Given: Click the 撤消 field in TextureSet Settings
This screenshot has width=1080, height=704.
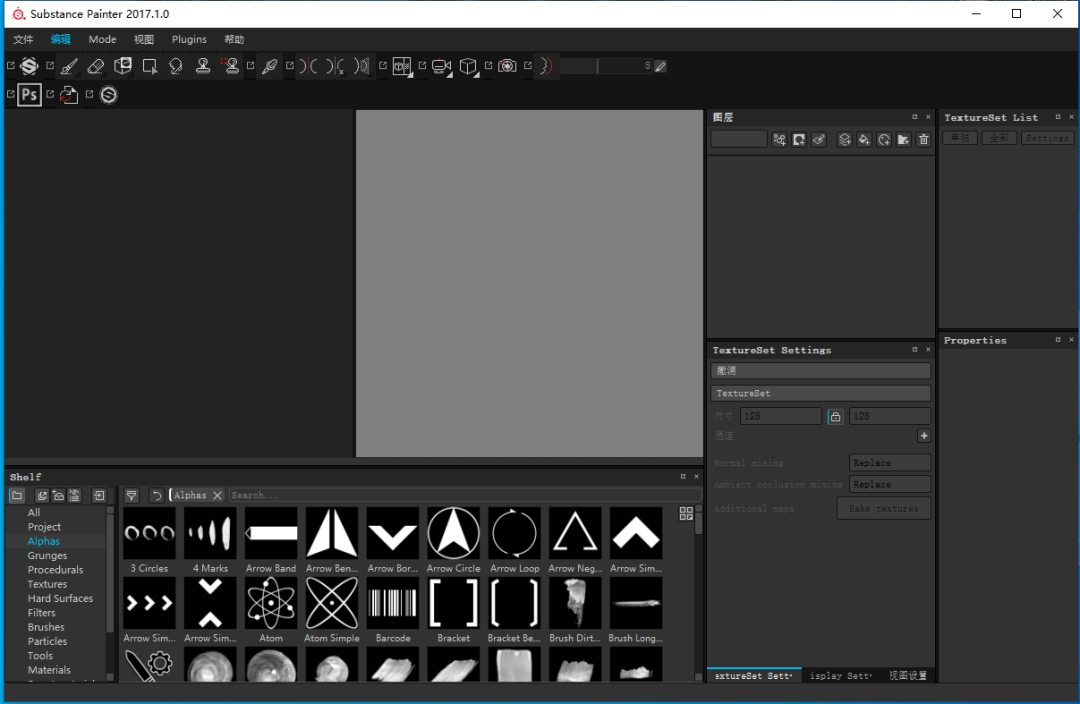Looking at the screenshot, I should point(821,371).
